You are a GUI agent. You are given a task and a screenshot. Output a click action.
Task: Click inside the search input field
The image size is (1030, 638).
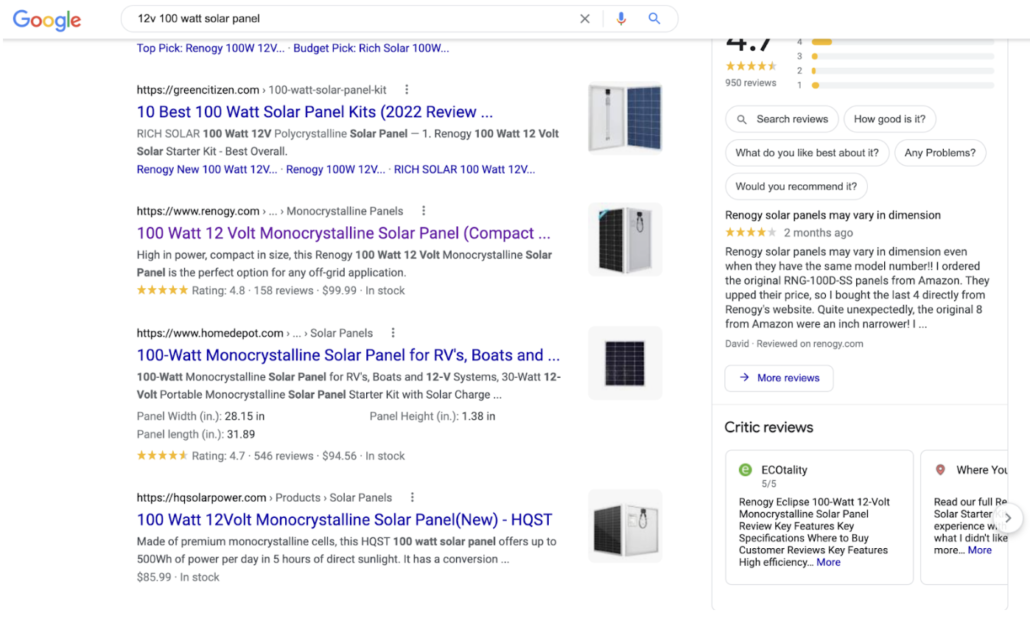300,18
